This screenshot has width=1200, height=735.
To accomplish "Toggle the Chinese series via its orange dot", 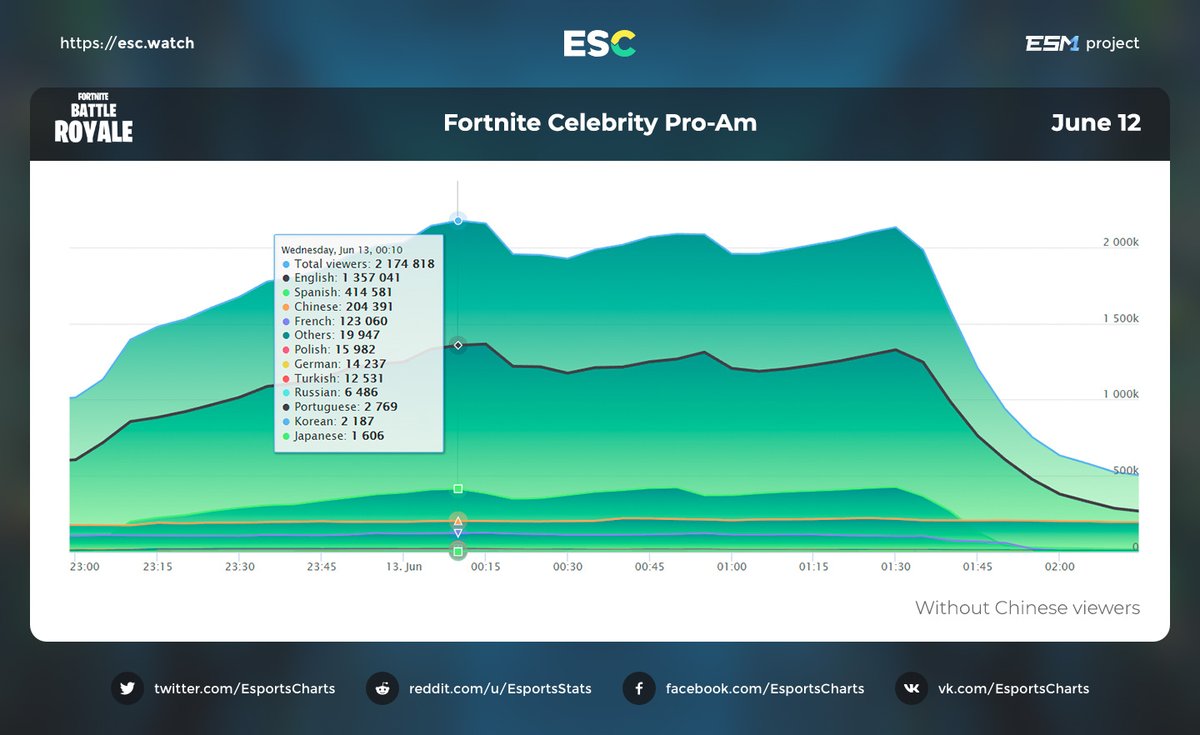I will pos(286,306).
